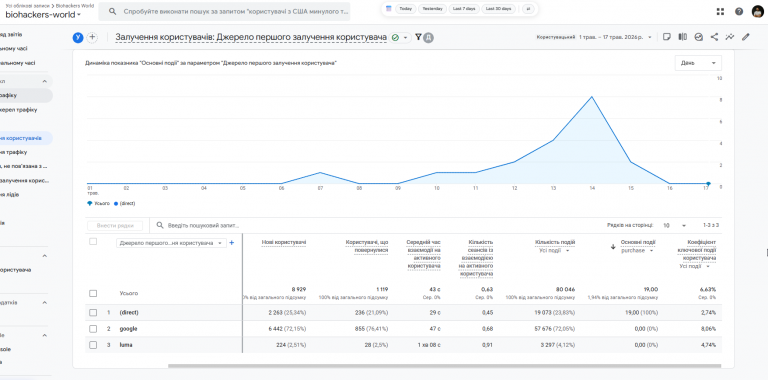Viewport: 768px width, 380px height.
Task: Click the report title 'Залучення користувачів'
Action: (x=251, y=37)
